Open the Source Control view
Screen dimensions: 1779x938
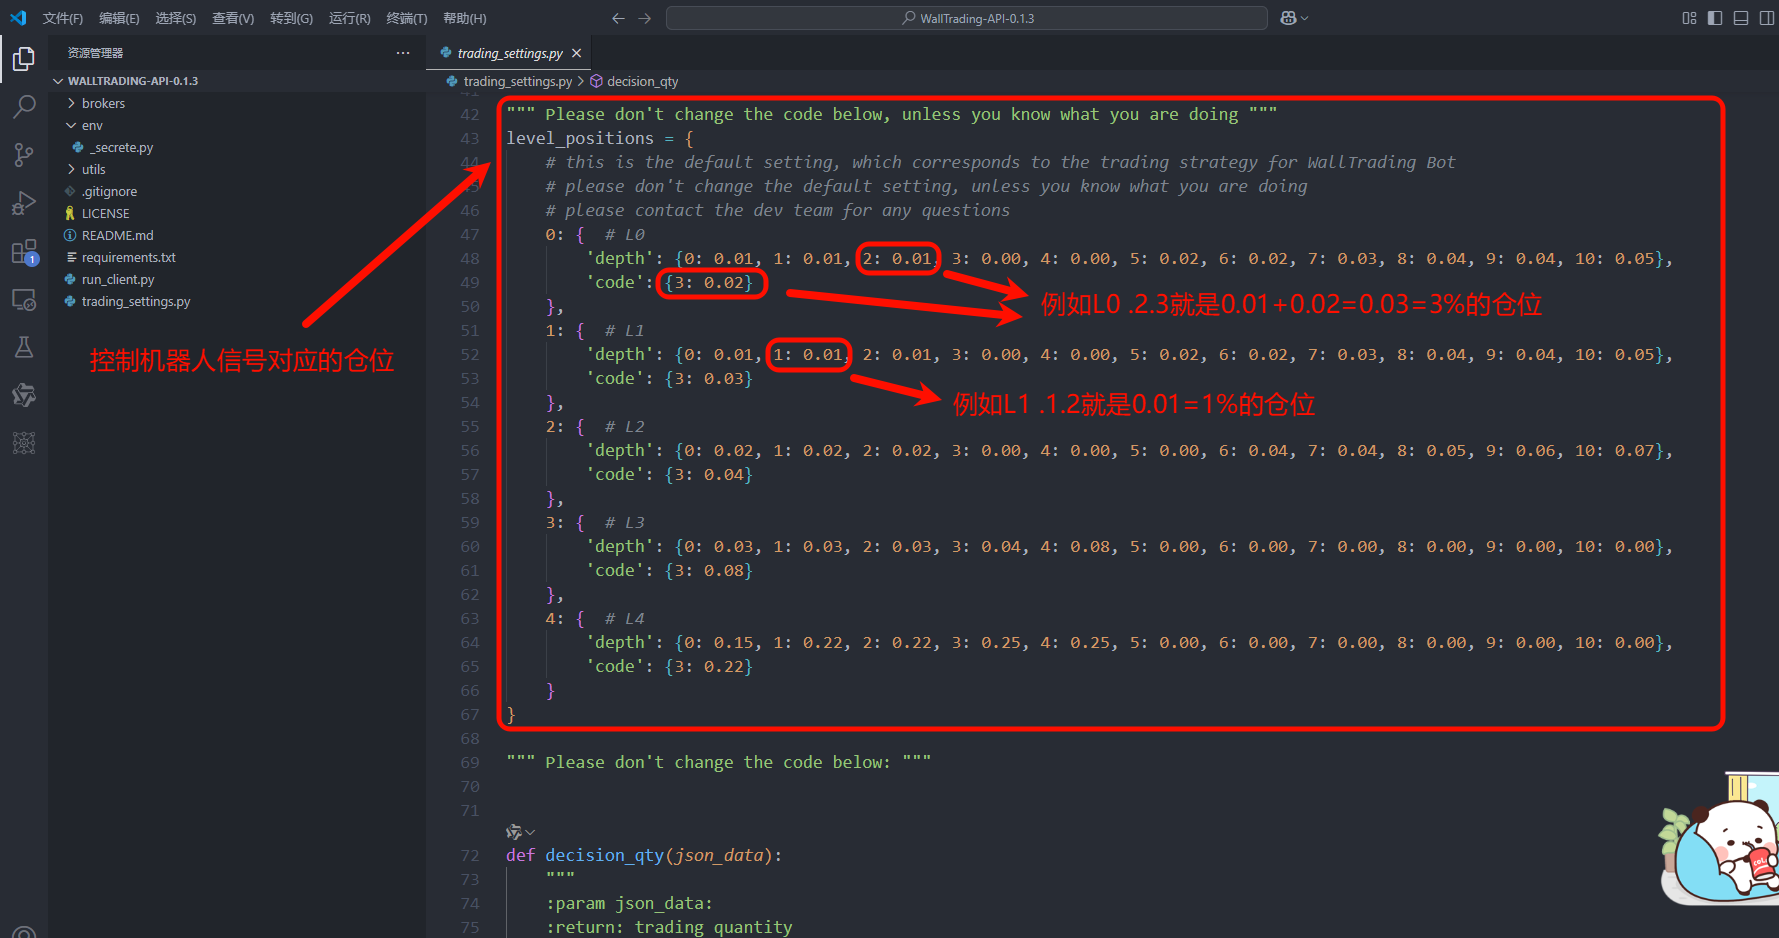(24, 154)
